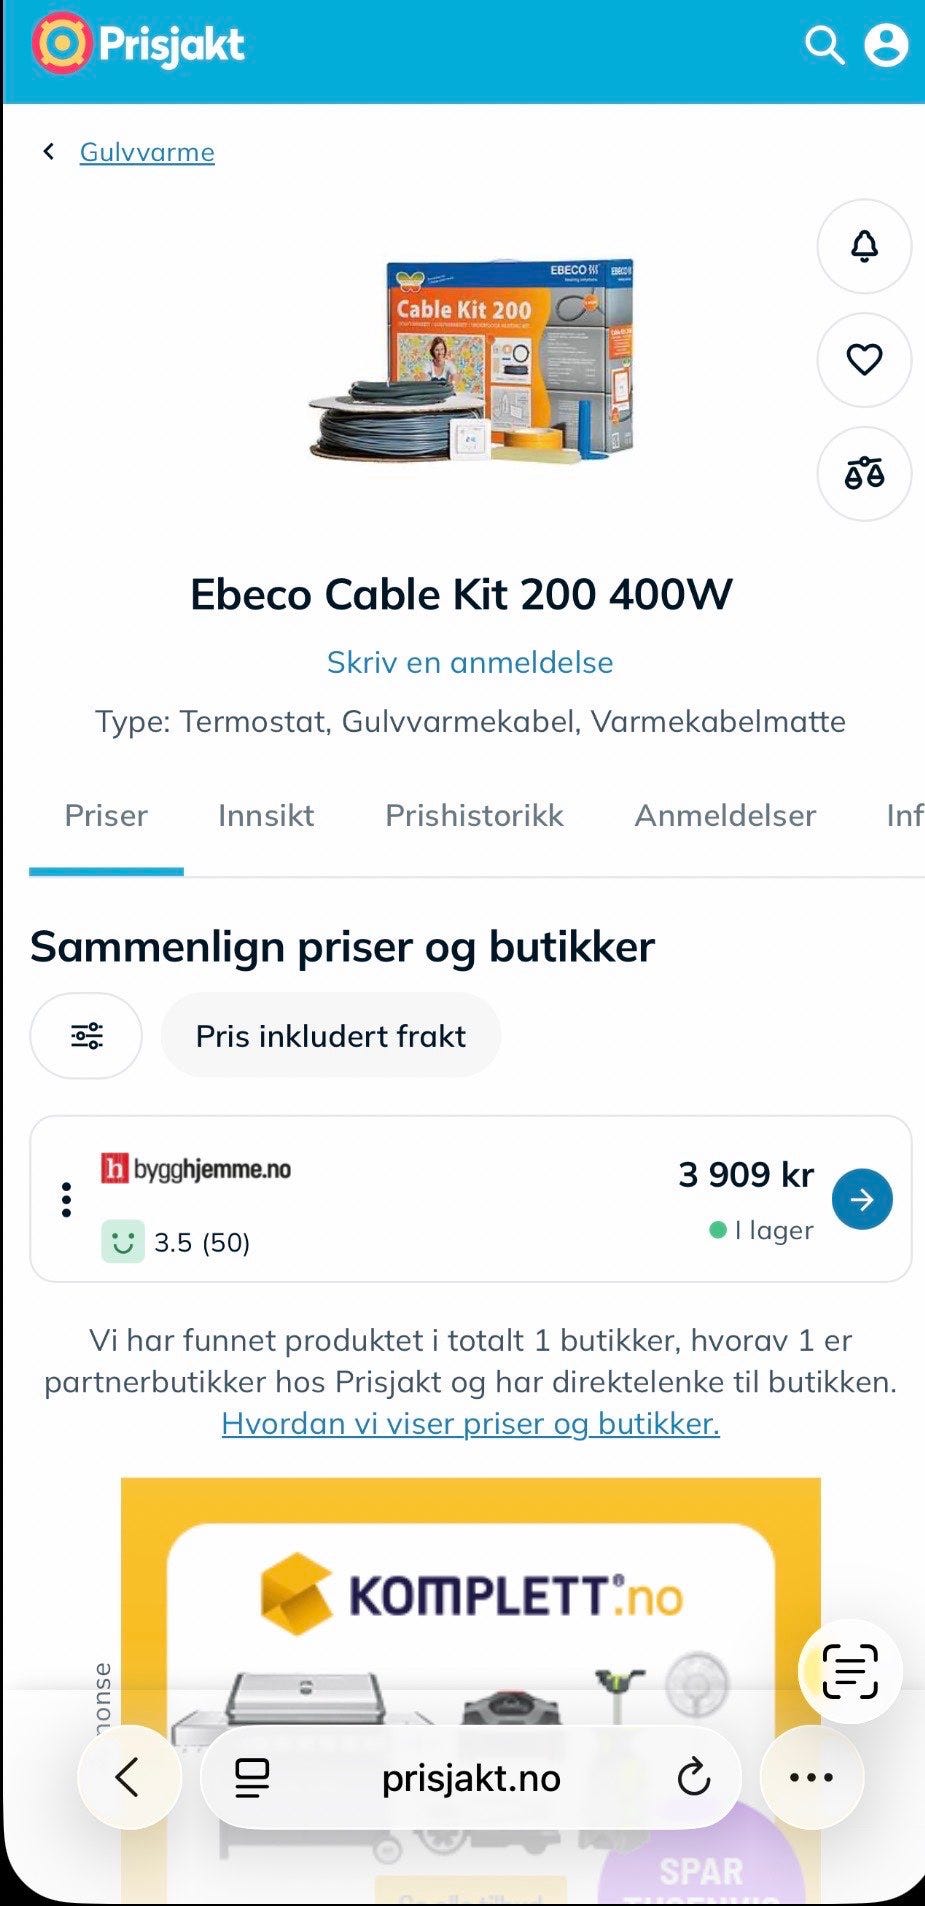Tap the compare scales icon
925x1906 pixels.
(x=864, y=474)
